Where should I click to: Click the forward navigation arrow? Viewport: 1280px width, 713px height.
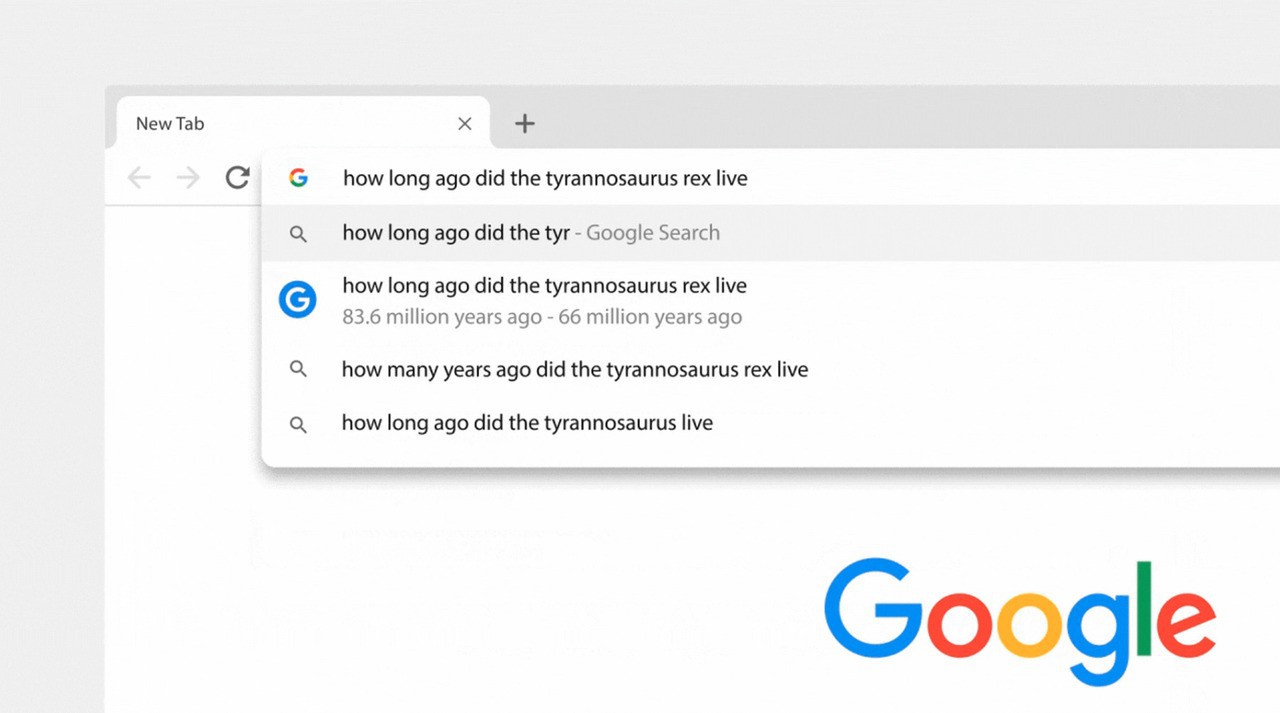tap(188, 178)
